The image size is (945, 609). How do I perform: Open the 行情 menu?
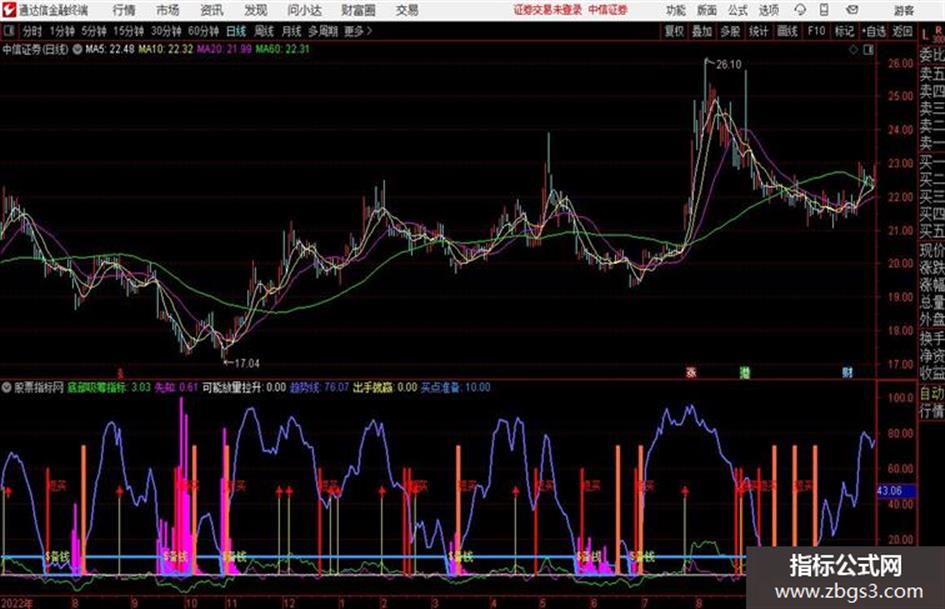click(x=124, y=10)
